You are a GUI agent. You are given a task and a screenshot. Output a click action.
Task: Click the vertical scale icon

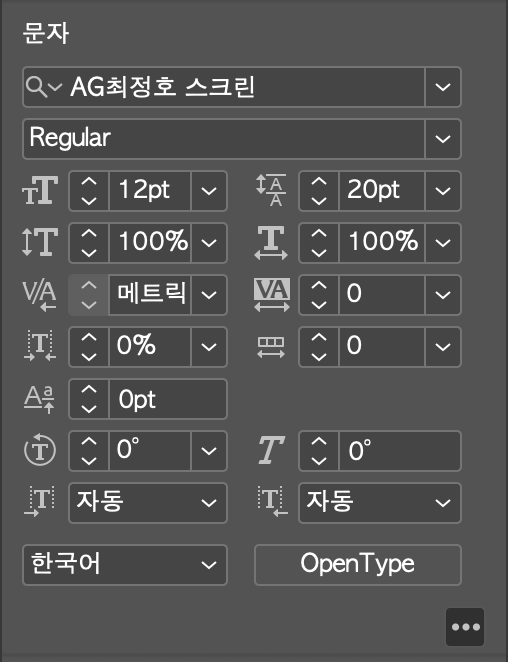40,242
